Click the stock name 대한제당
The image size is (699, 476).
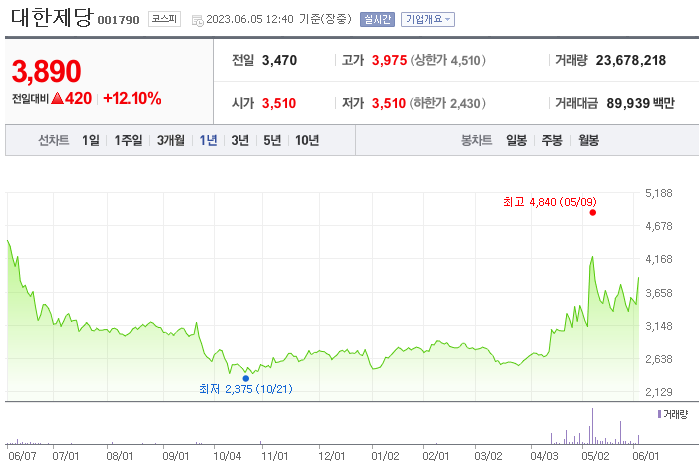point(52,18)
